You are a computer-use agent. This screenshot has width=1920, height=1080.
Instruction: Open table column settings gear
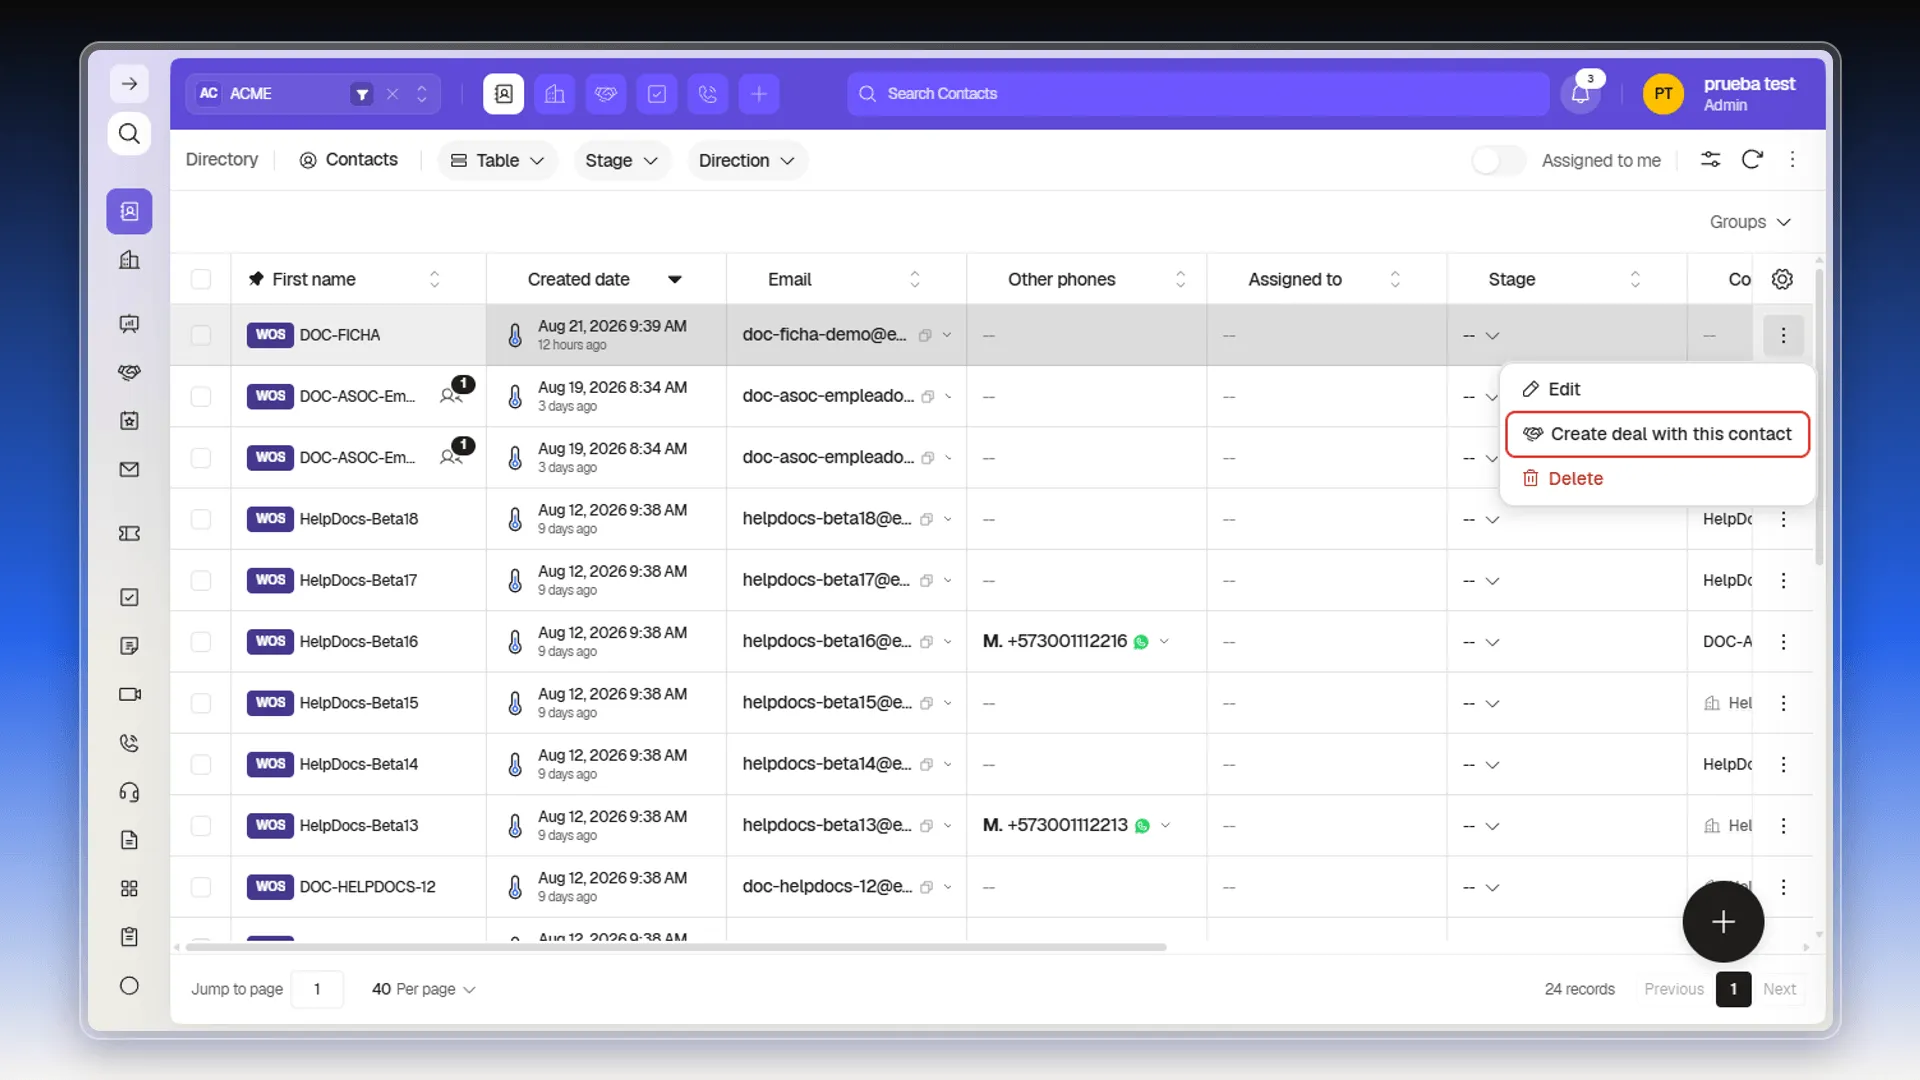[1782, 279]
